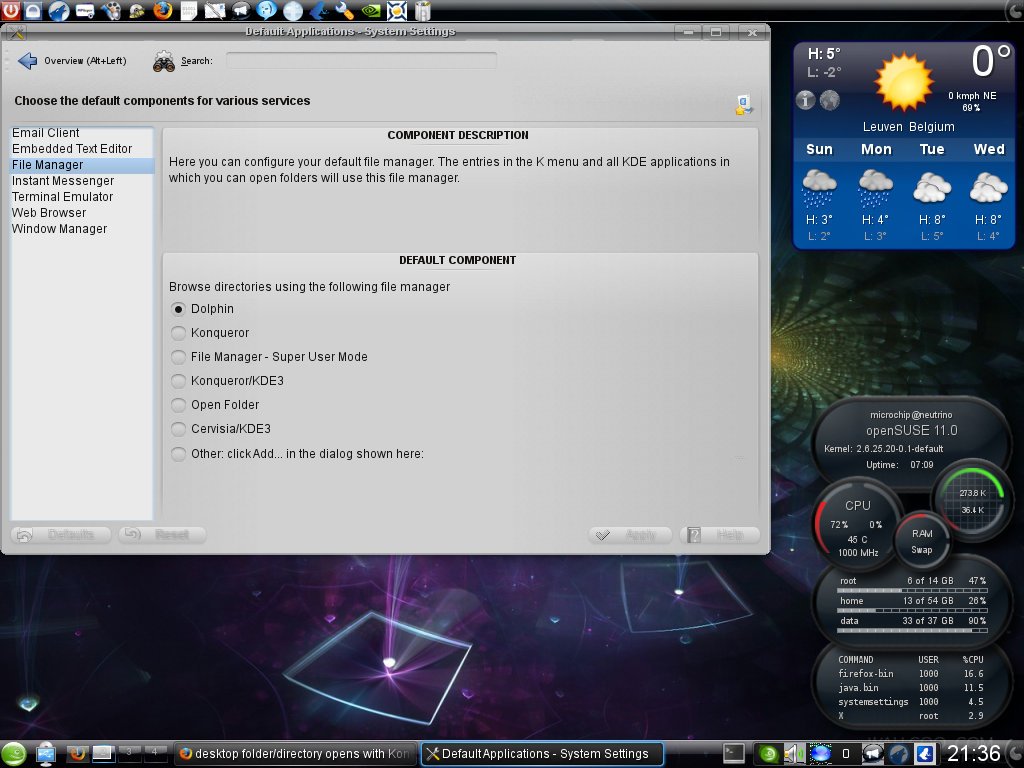This screenshot has height=768, width=1024.
Task: Click the pale blue globe launcher icon
Action: click(x=293, y=10)
